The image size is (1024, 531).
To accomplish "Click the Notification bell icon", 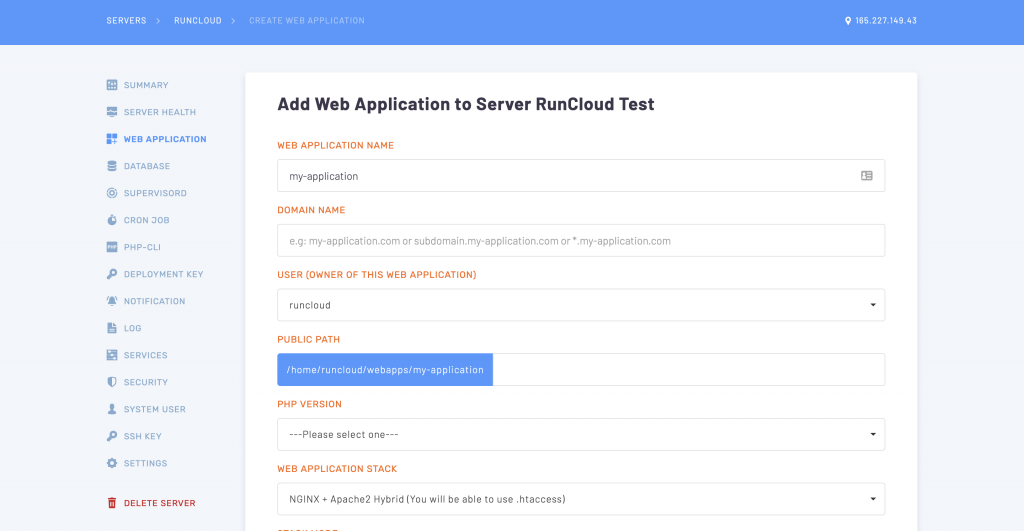I will pos(112,301).
